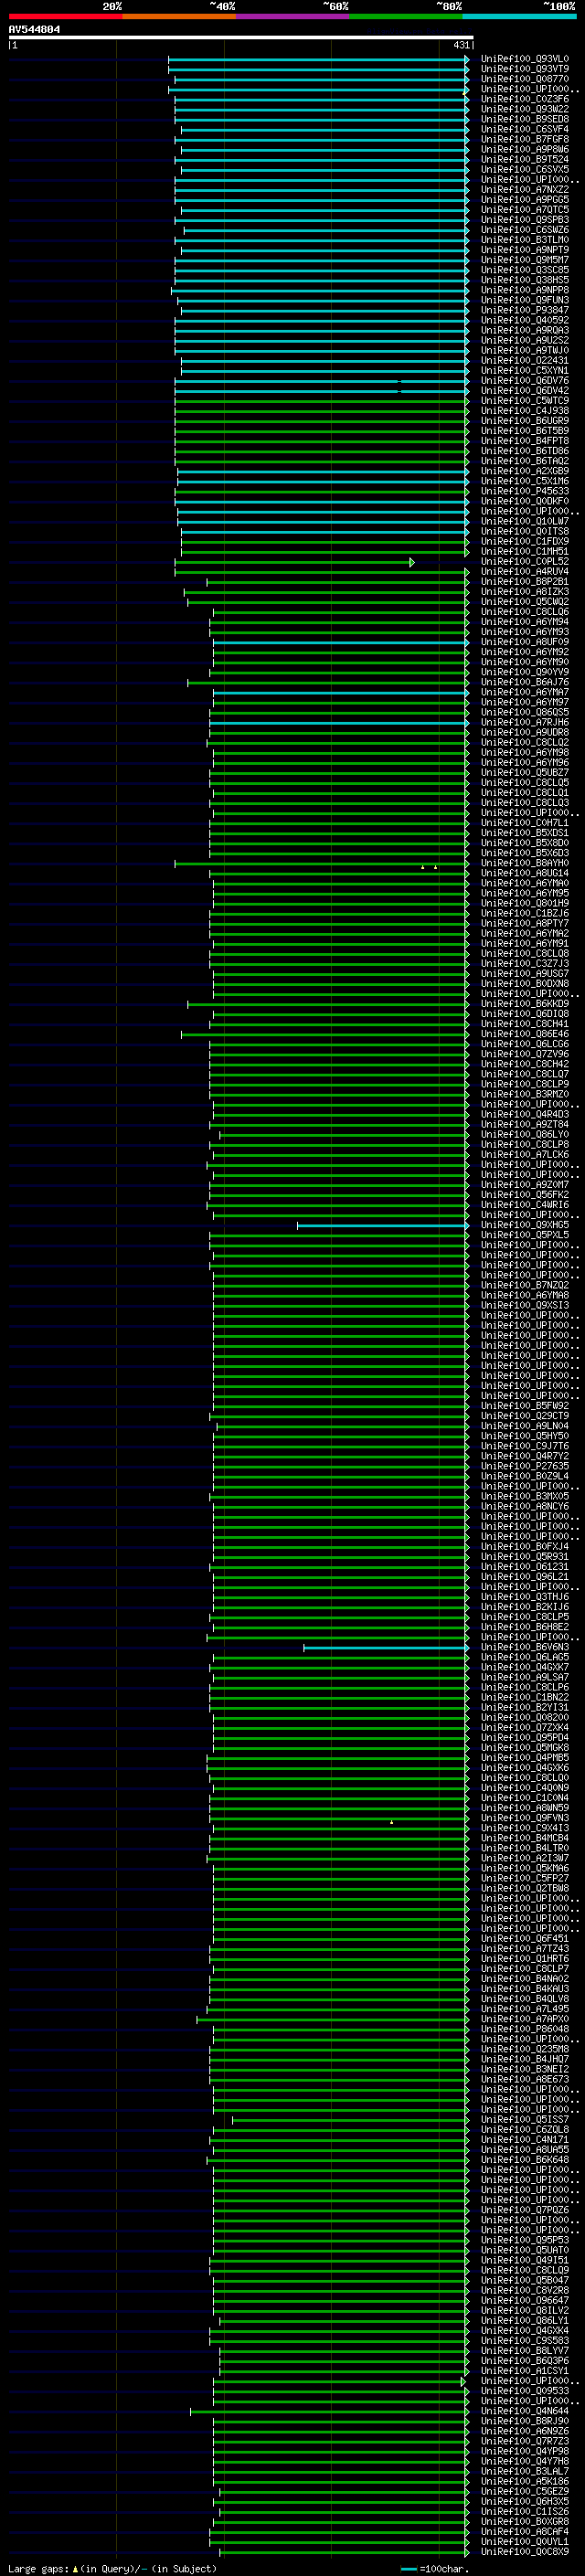This screenshot has height=2576, width=585.
Task: Select the label UniRef100_C0Z3F6
Action: pyautogui.click(x=524, y=99)
